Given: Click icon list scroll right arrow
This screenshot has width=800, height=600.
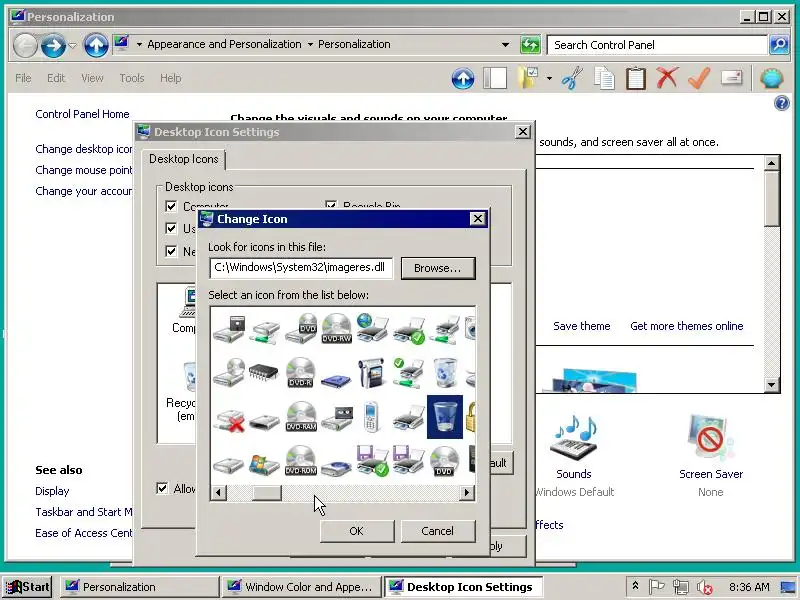Looking at the screenshot, I should (466, 493).
